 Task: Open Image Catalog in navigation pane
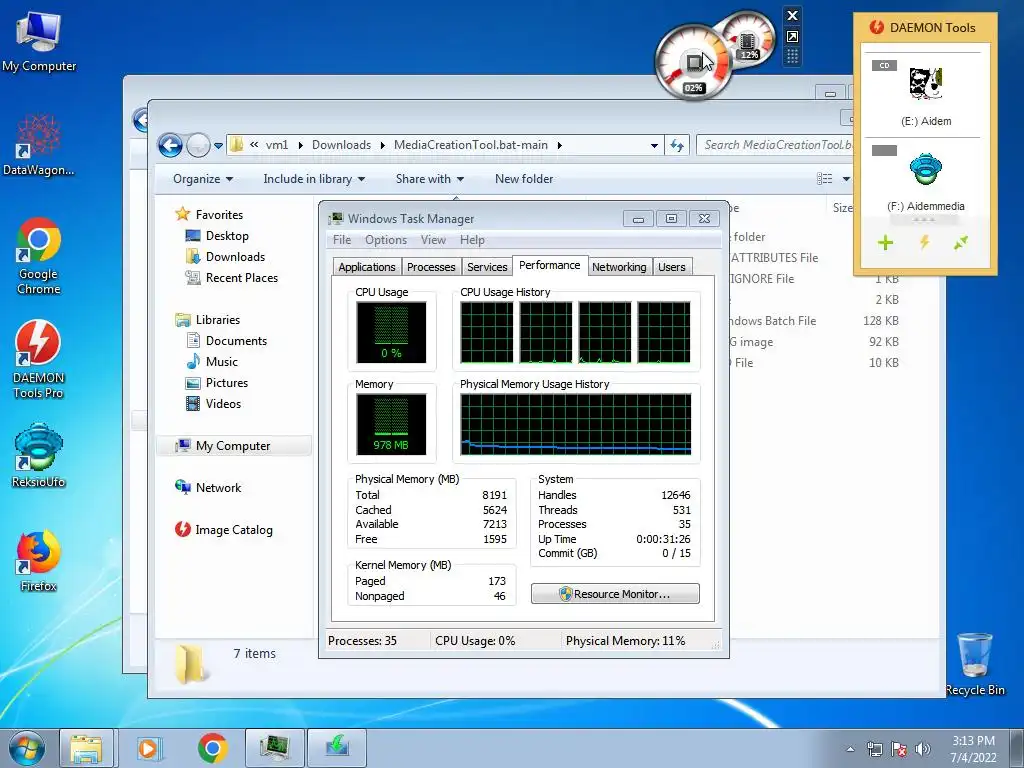point(233,530)
